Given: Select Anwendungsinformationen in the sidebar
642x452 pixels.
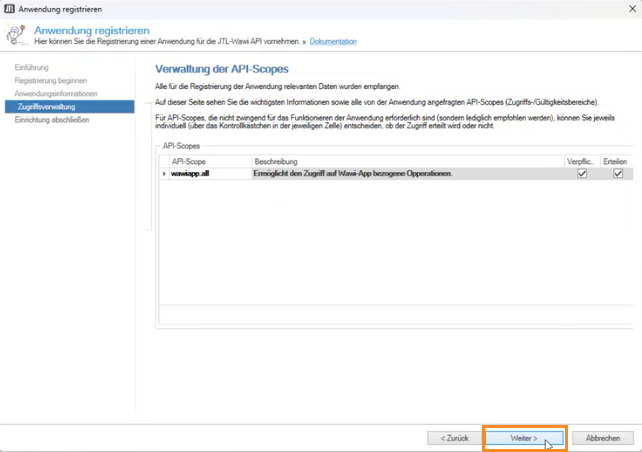Looking at the screenshot, I should click(x=56, y=93).
